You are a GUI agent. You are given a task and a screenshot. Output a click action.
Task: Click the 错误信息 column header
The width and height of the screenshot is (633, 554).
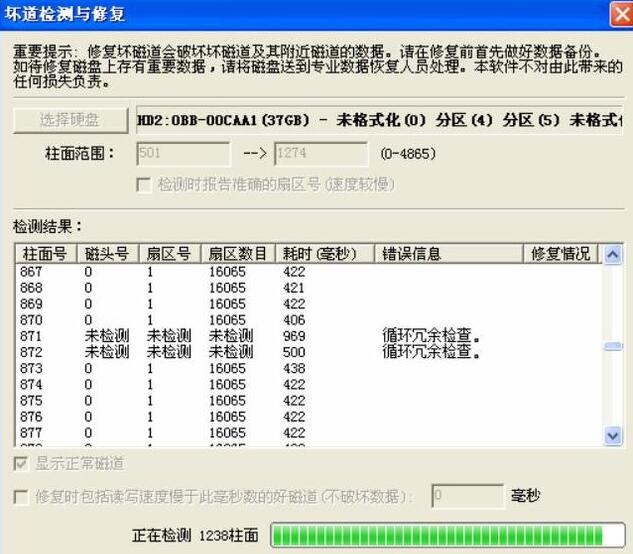point(449,254)
